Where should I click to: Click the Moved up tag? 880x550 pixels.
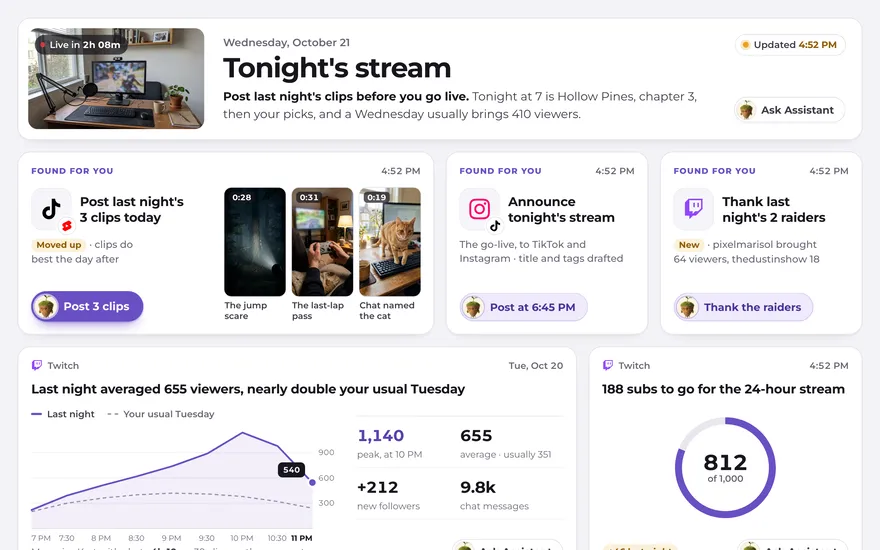[x=58, y=245]
